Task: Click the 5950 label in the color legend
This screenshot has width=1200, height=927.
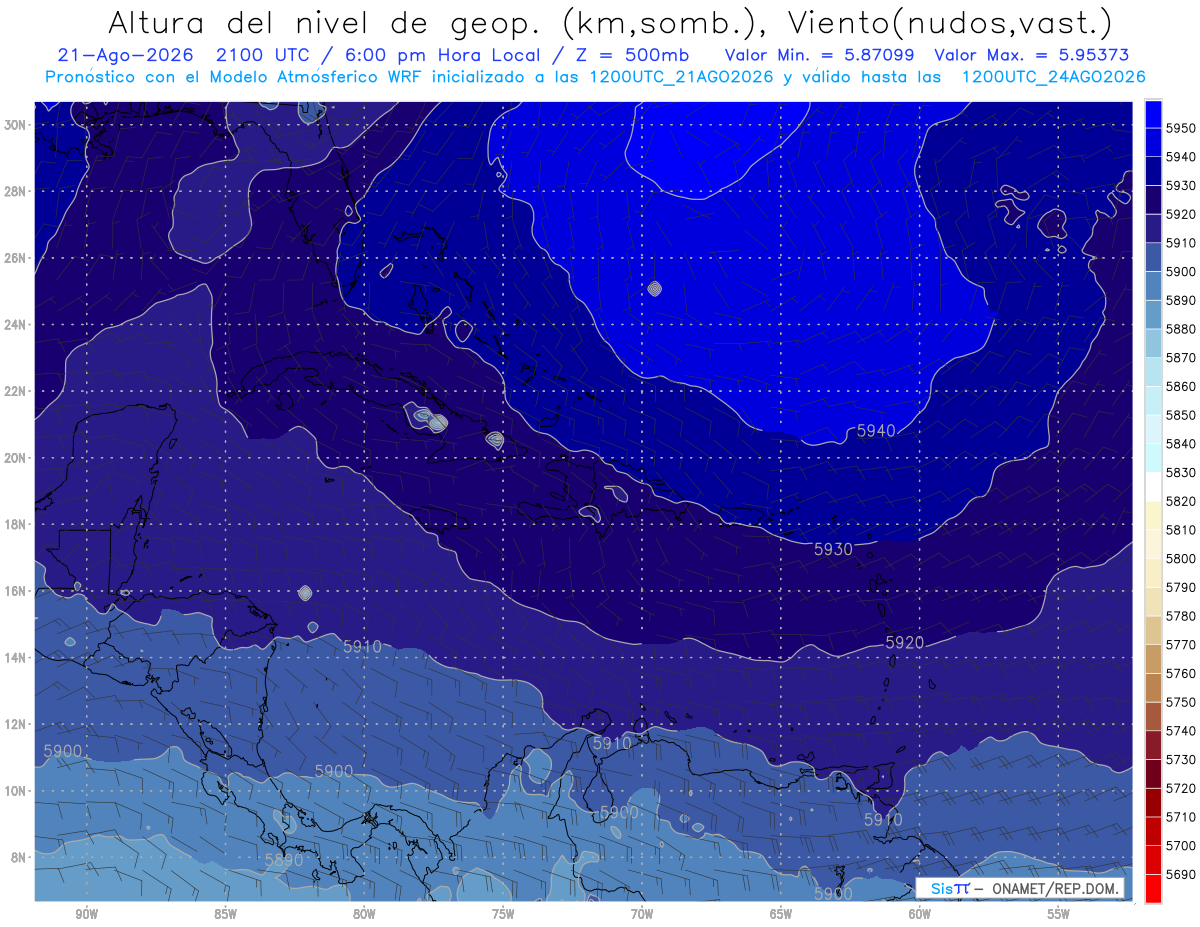Action: click(x=1182, y=128)
